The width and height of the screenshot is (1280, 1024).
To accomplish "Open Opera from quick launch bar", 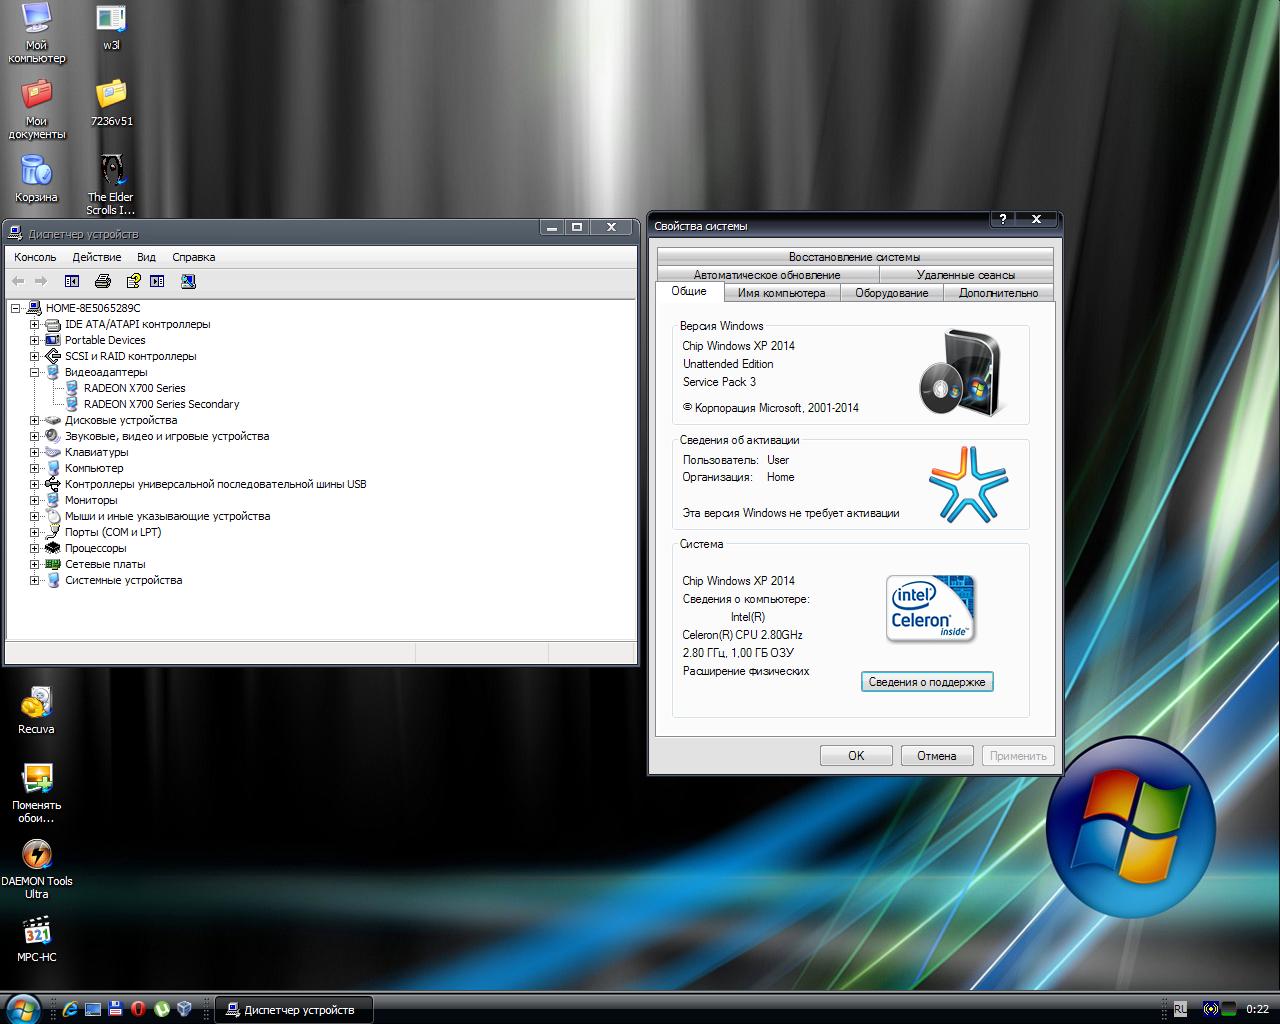I will point(138,1009).
